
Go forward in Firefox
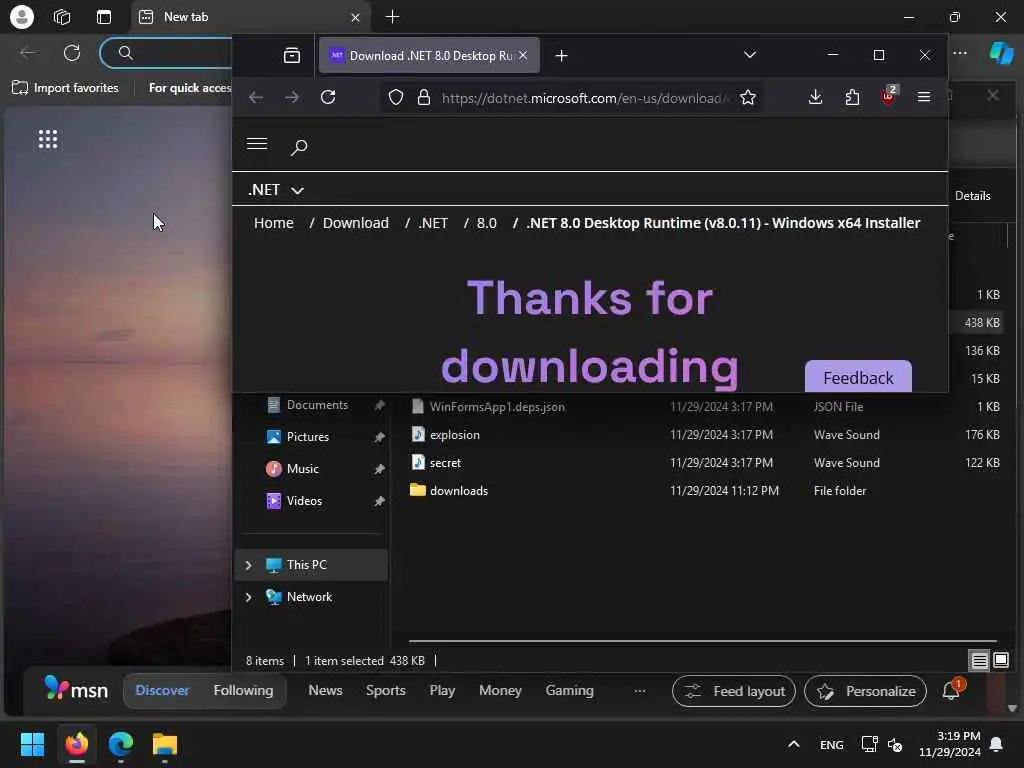(x=292, y=97)
